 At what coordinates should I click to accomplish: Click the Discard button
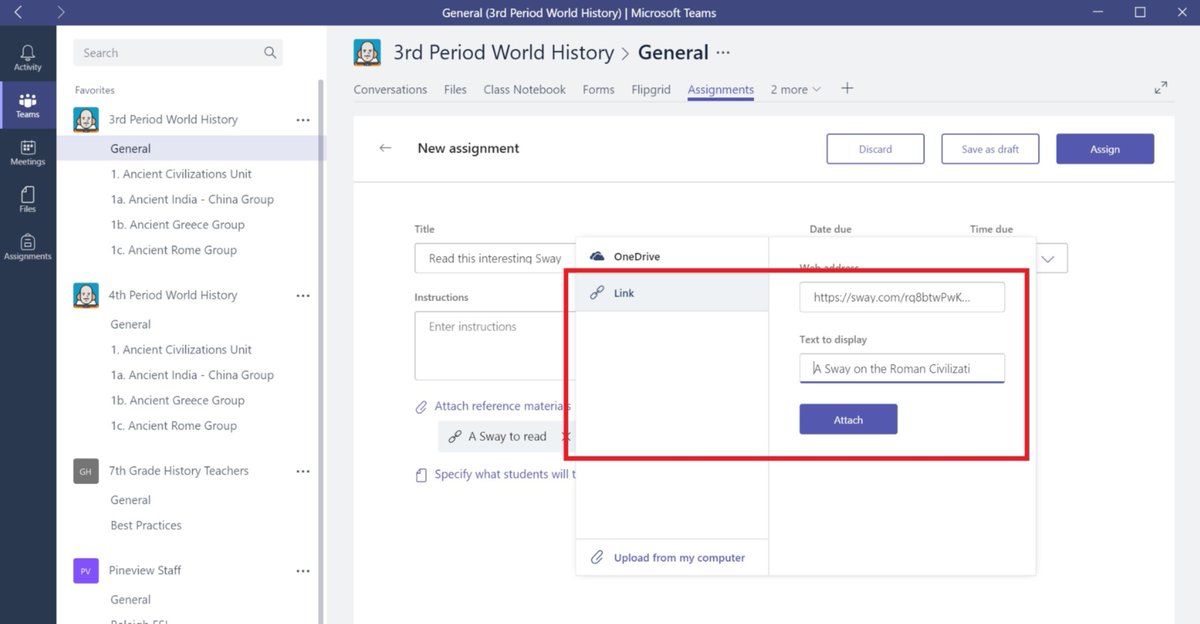pos(875,149)
